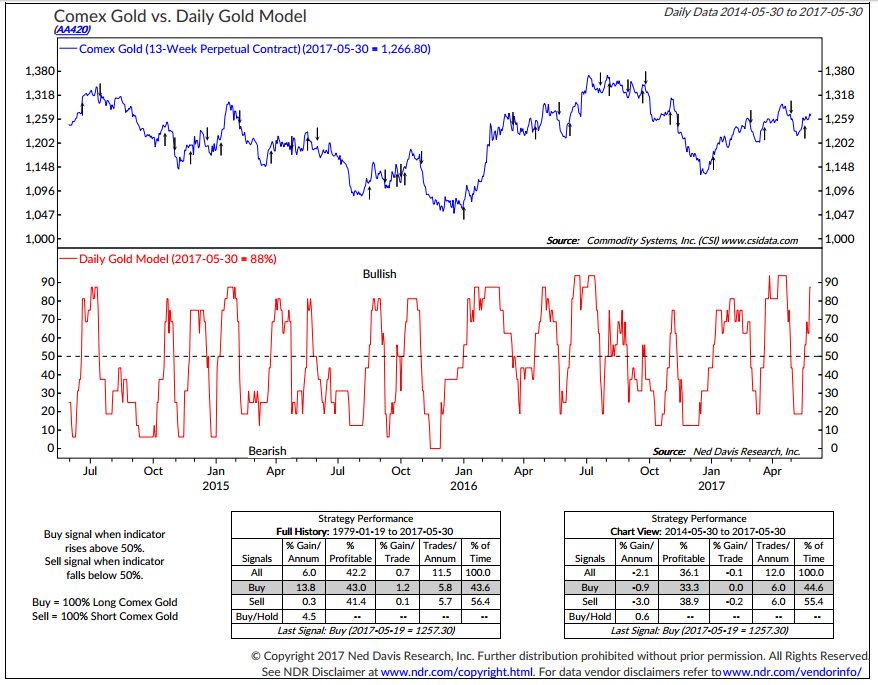The width and height of the screenshot is (878, 685).
Task: Click the Full History strategy performance table header
Action: [x=364, y=531]
